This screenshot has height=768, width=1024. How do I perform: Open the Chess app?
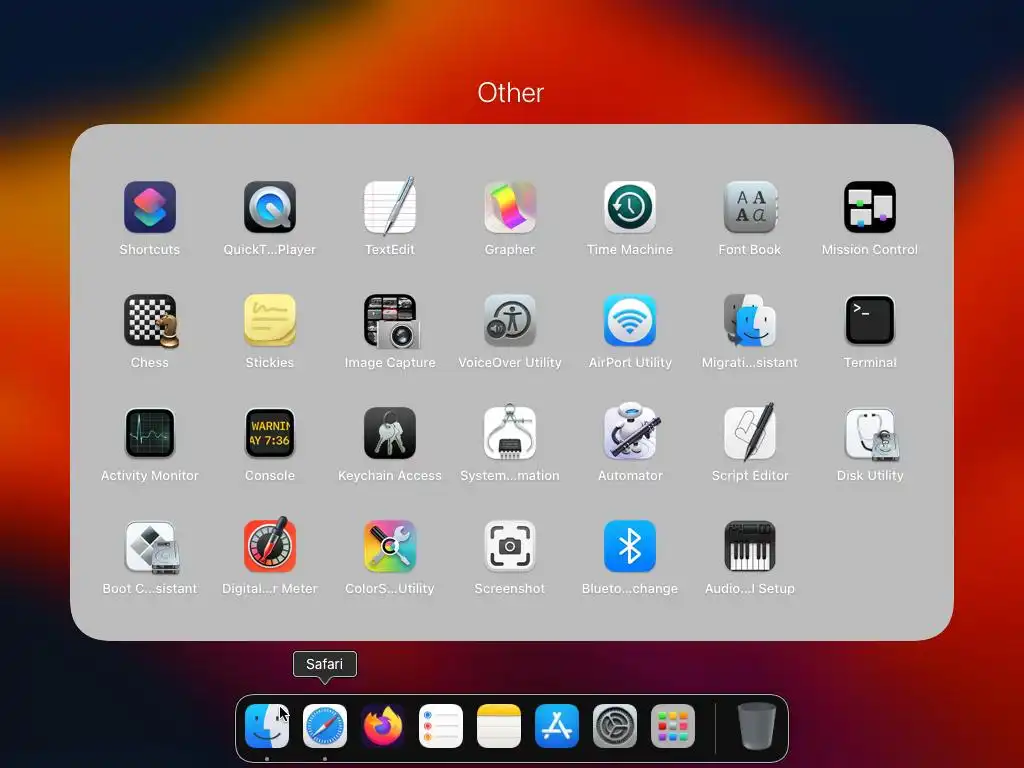pyautogui.click(x=151, y=320)
